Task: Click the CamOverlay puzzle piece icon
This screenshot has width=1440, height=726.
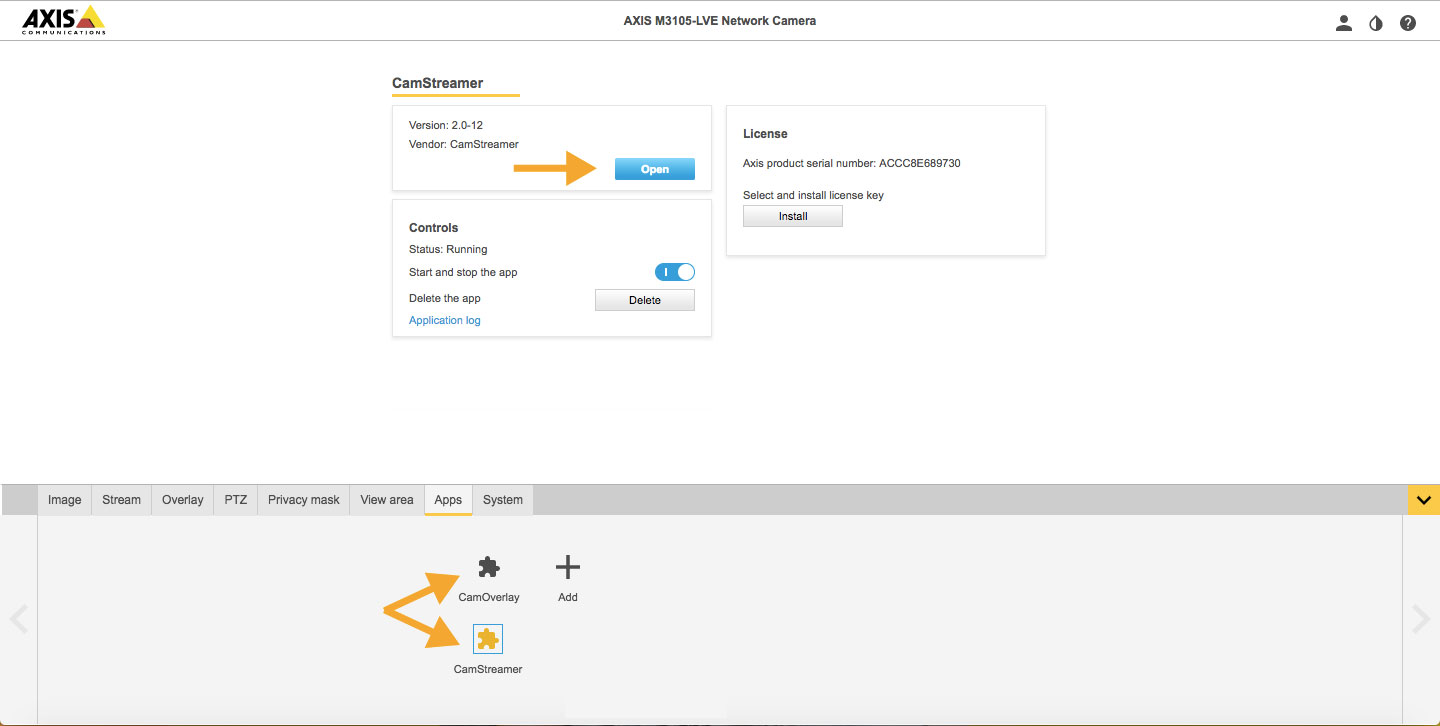Action: [488, 568]
